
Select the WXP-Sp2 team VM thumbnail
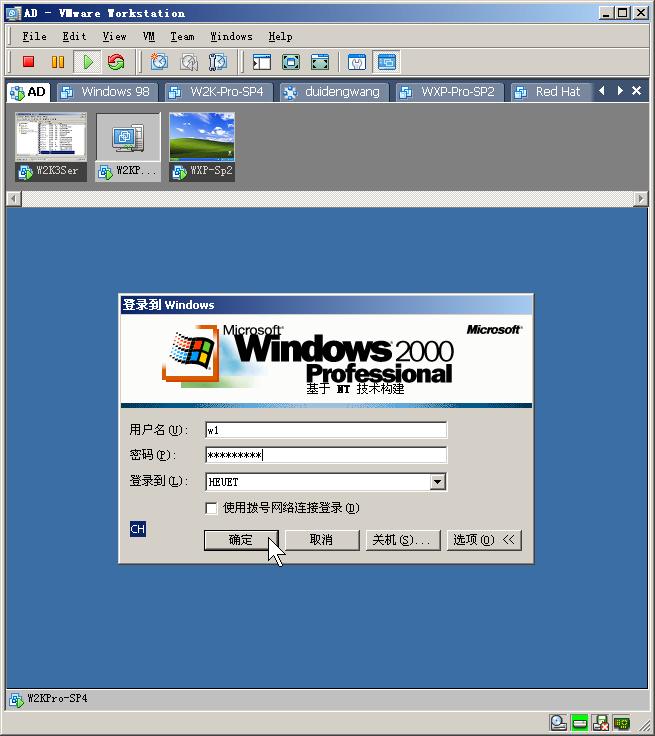click(202, 146)
